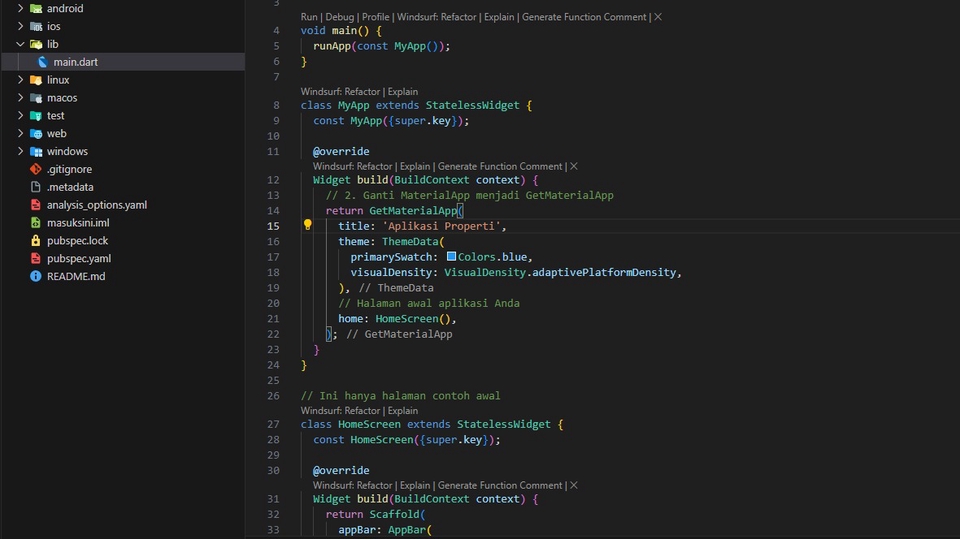Click the git icon of .gitignore
The height and width of the screenshot is (539, 960).
point(36,169)
